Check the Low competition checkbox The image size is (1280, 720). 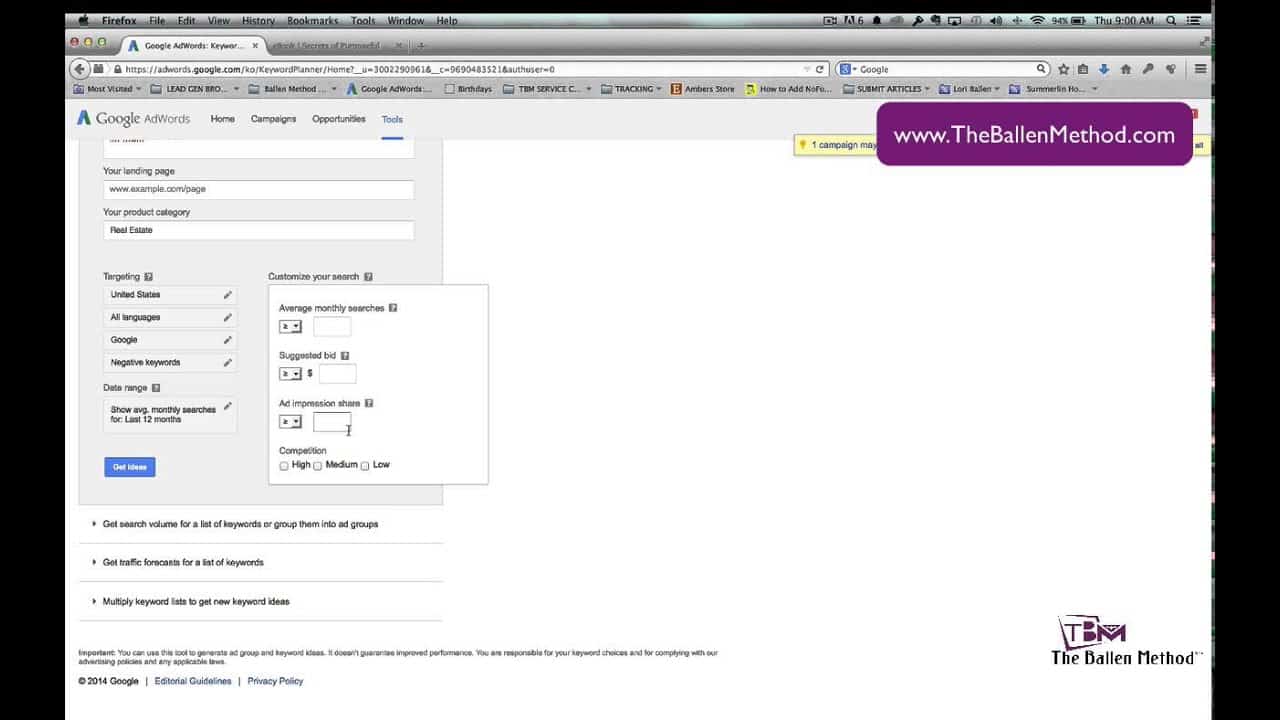click(365, 466)
